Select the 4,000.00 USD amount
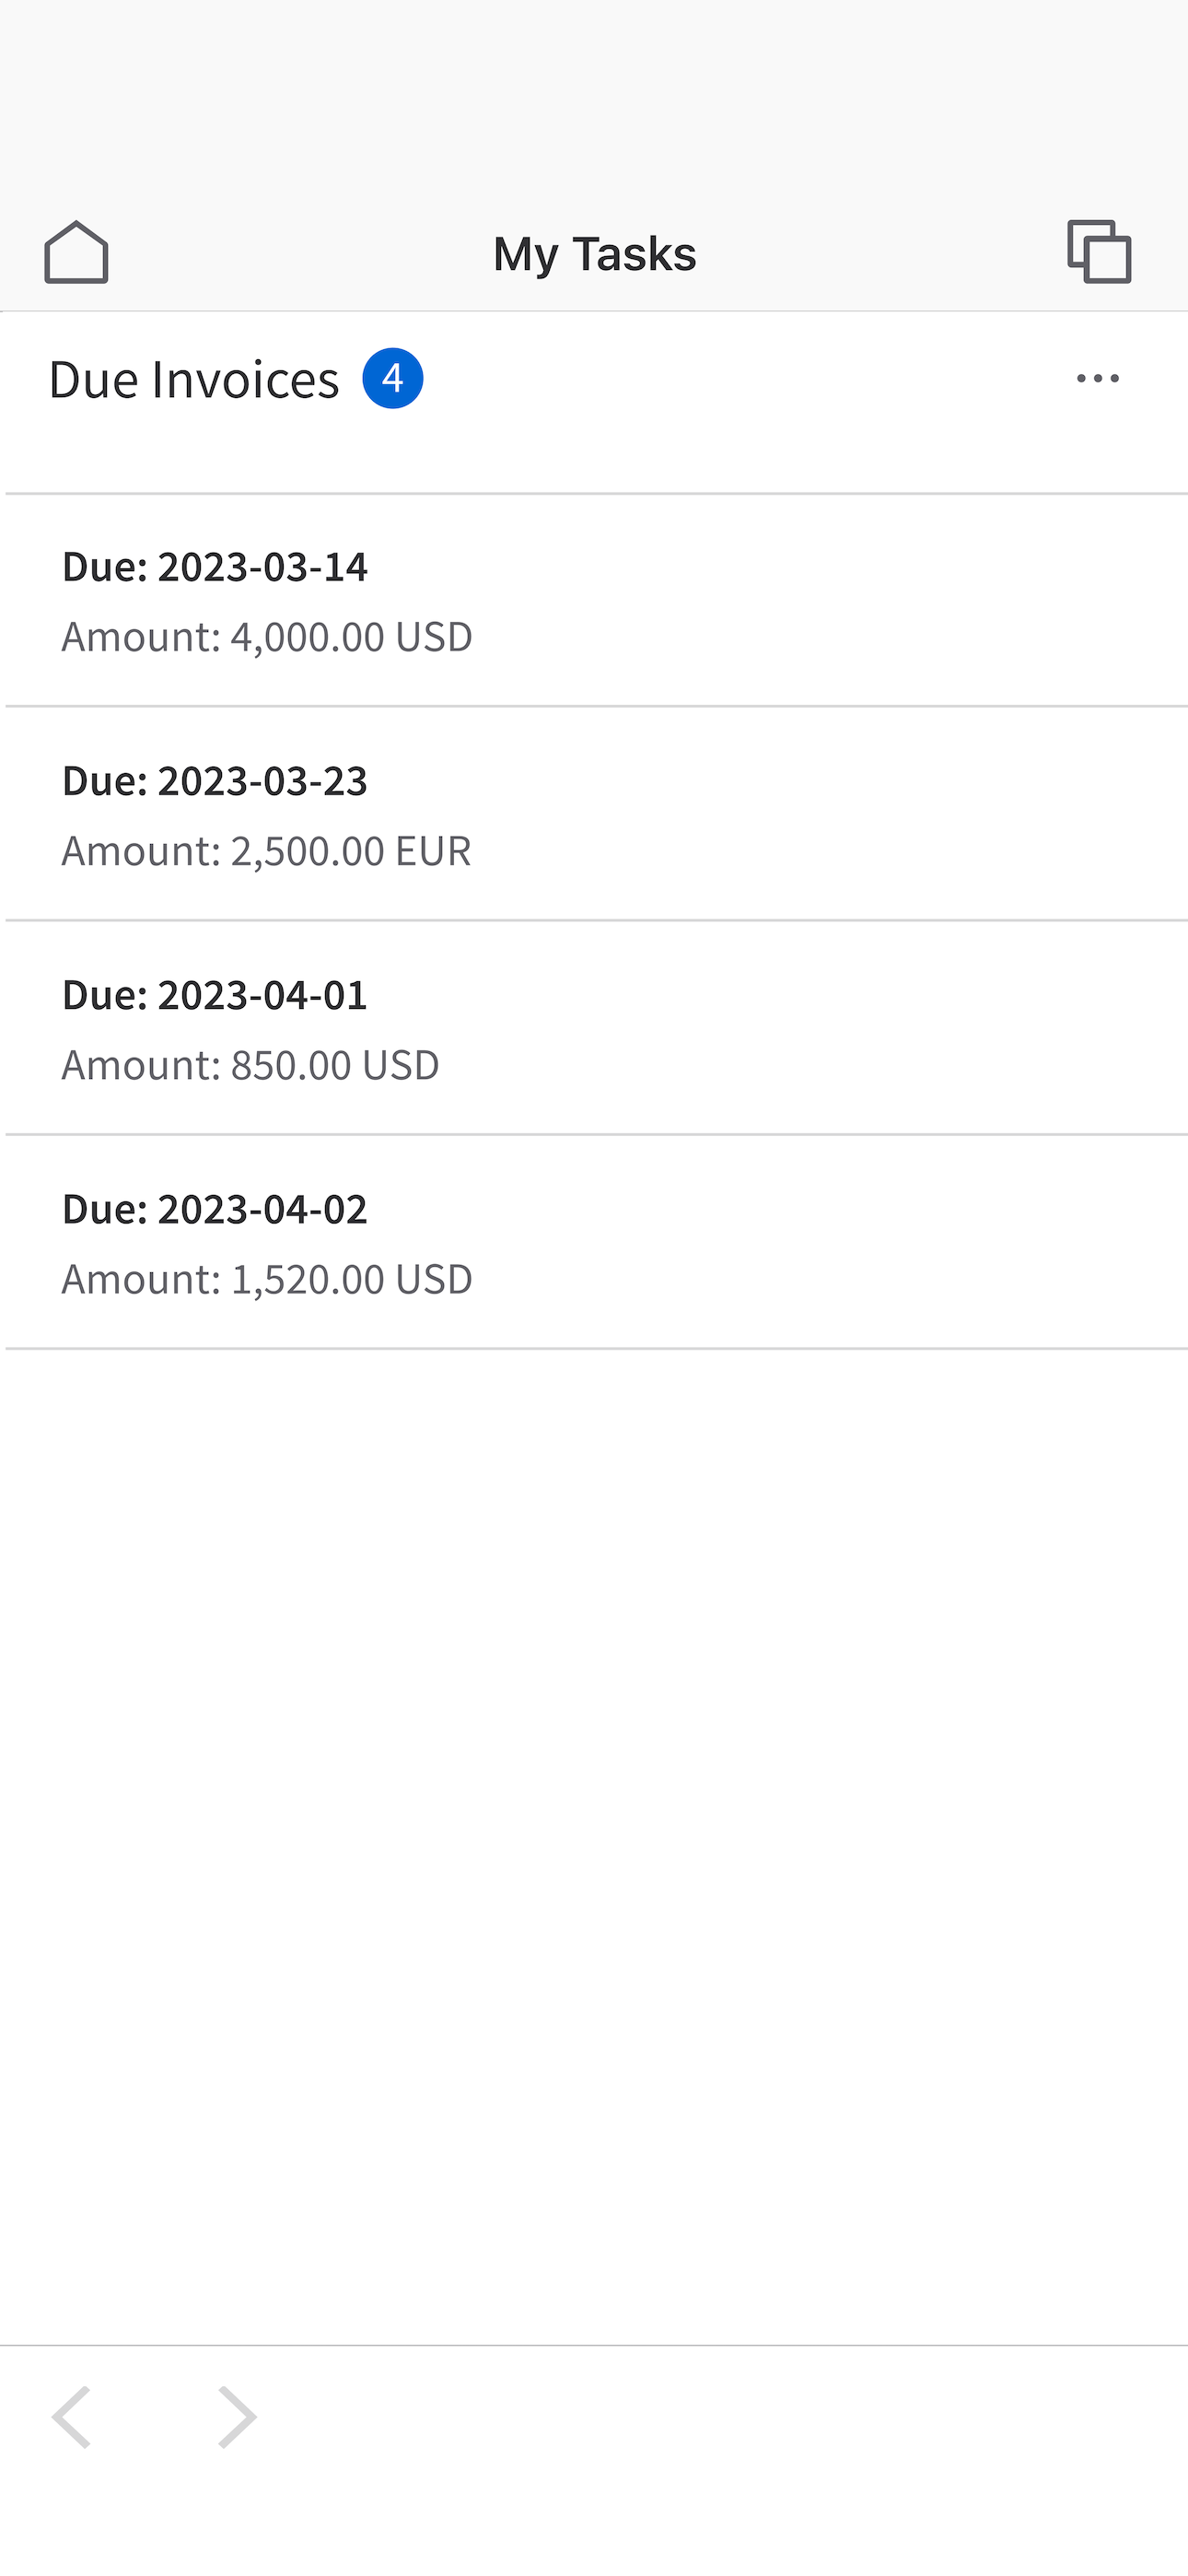1188x2576 pixels. pos(351,637)
